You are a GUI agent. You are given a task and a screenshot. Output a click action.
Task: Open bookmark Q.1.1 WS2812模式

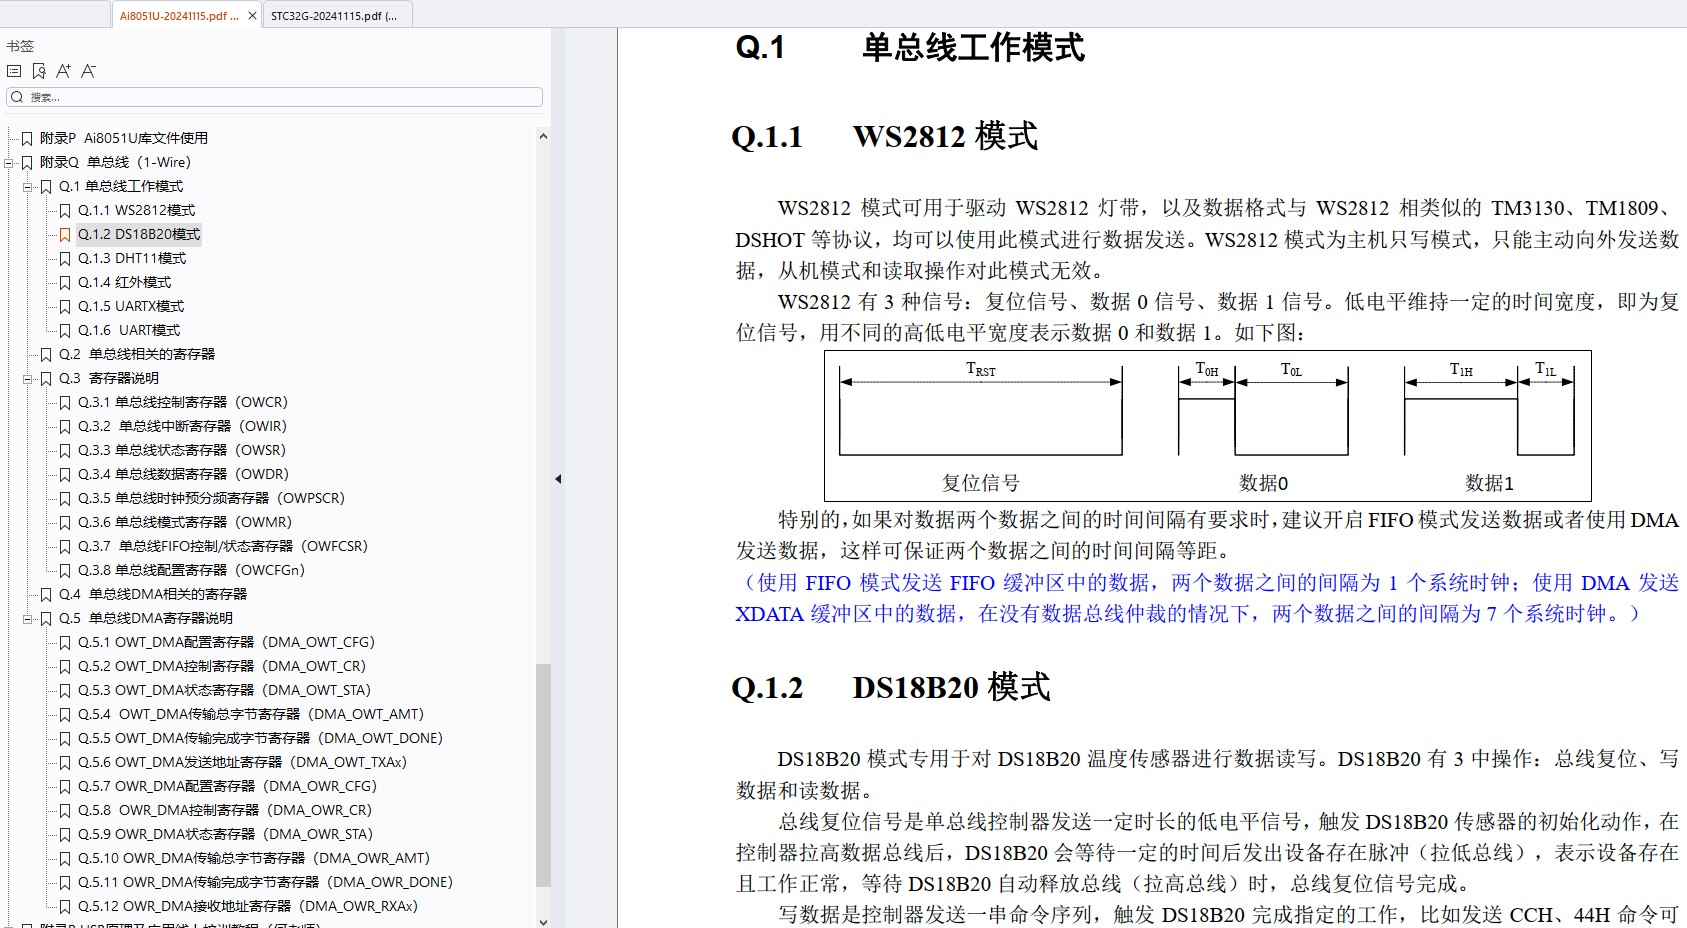(137, 210)
